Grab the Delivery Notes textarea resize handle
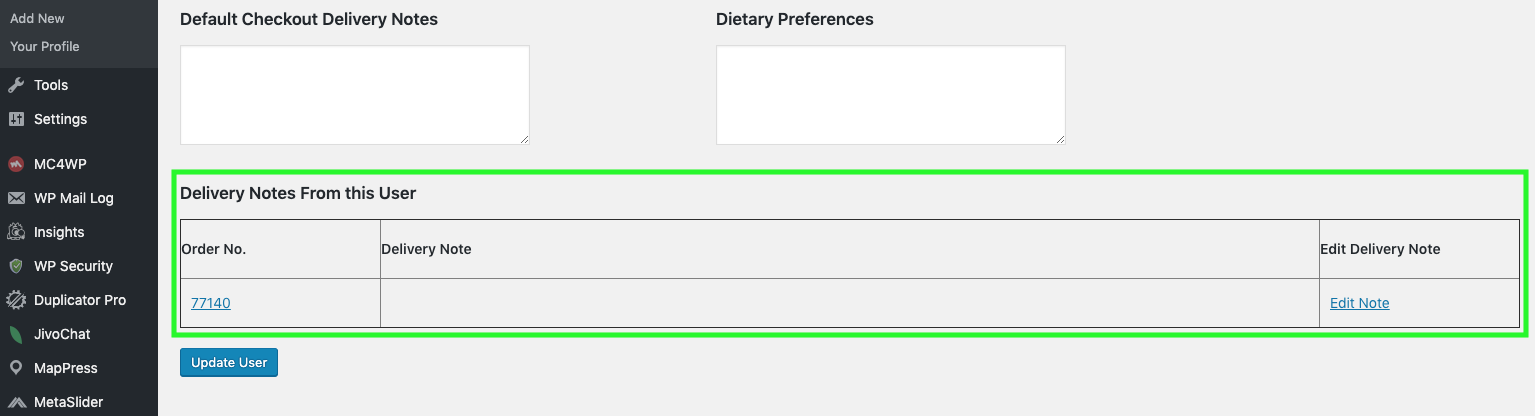This screenshot has width=1535, height=416. (524, 139)
